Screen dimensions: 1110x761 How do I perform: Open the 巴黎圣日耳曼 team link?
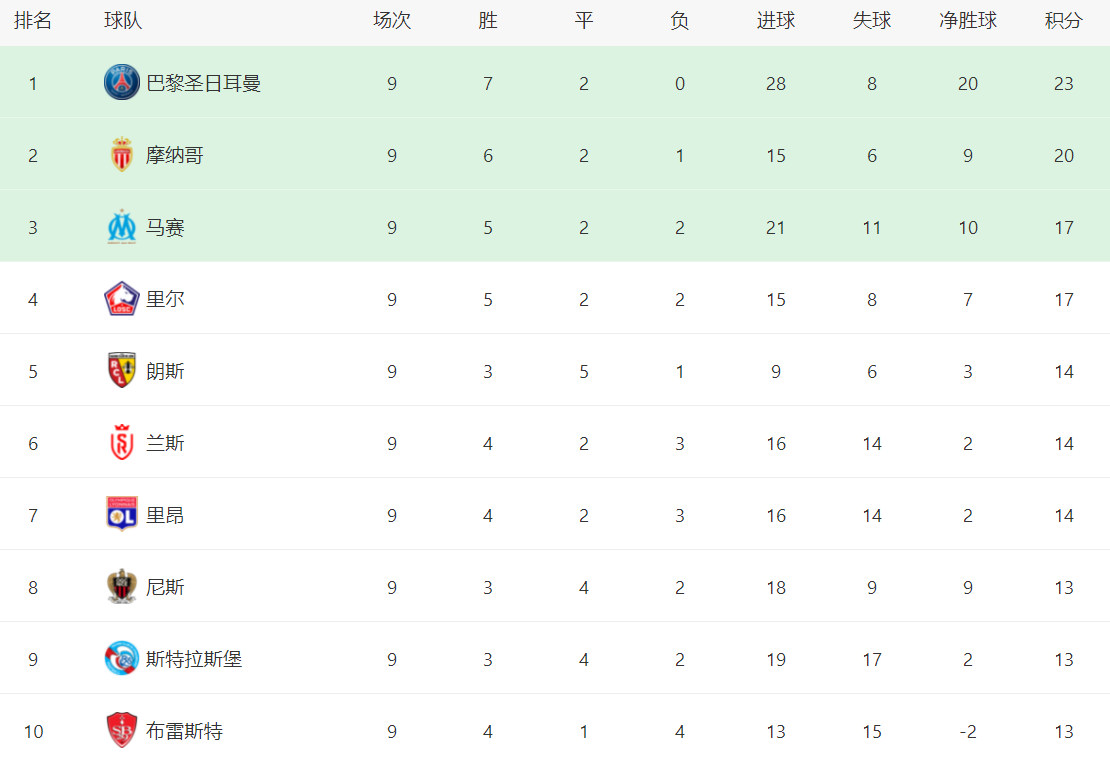click(203, 83)
